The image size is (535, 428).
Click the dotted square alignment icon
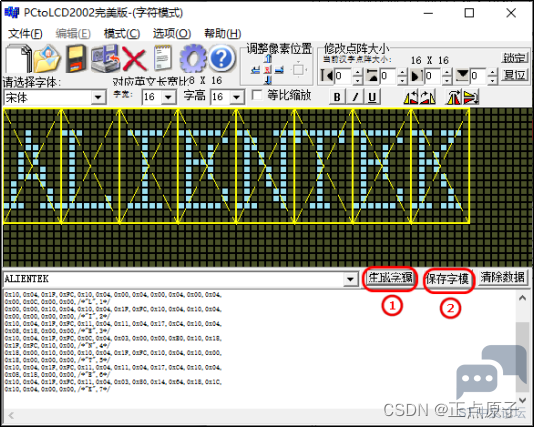(299, 70)
